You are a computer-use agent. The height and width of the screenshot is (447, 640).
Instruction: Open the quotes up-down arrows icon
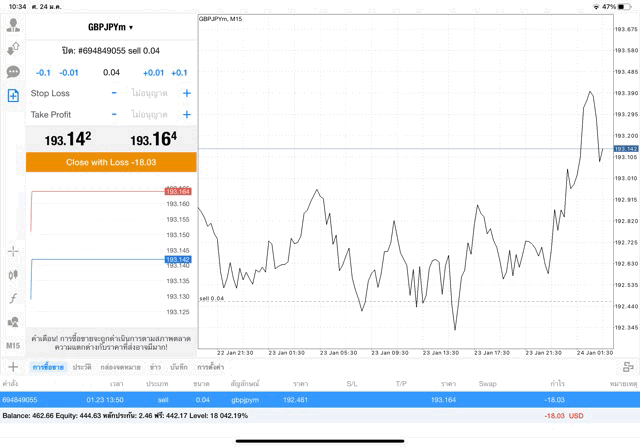click(13, 48)
